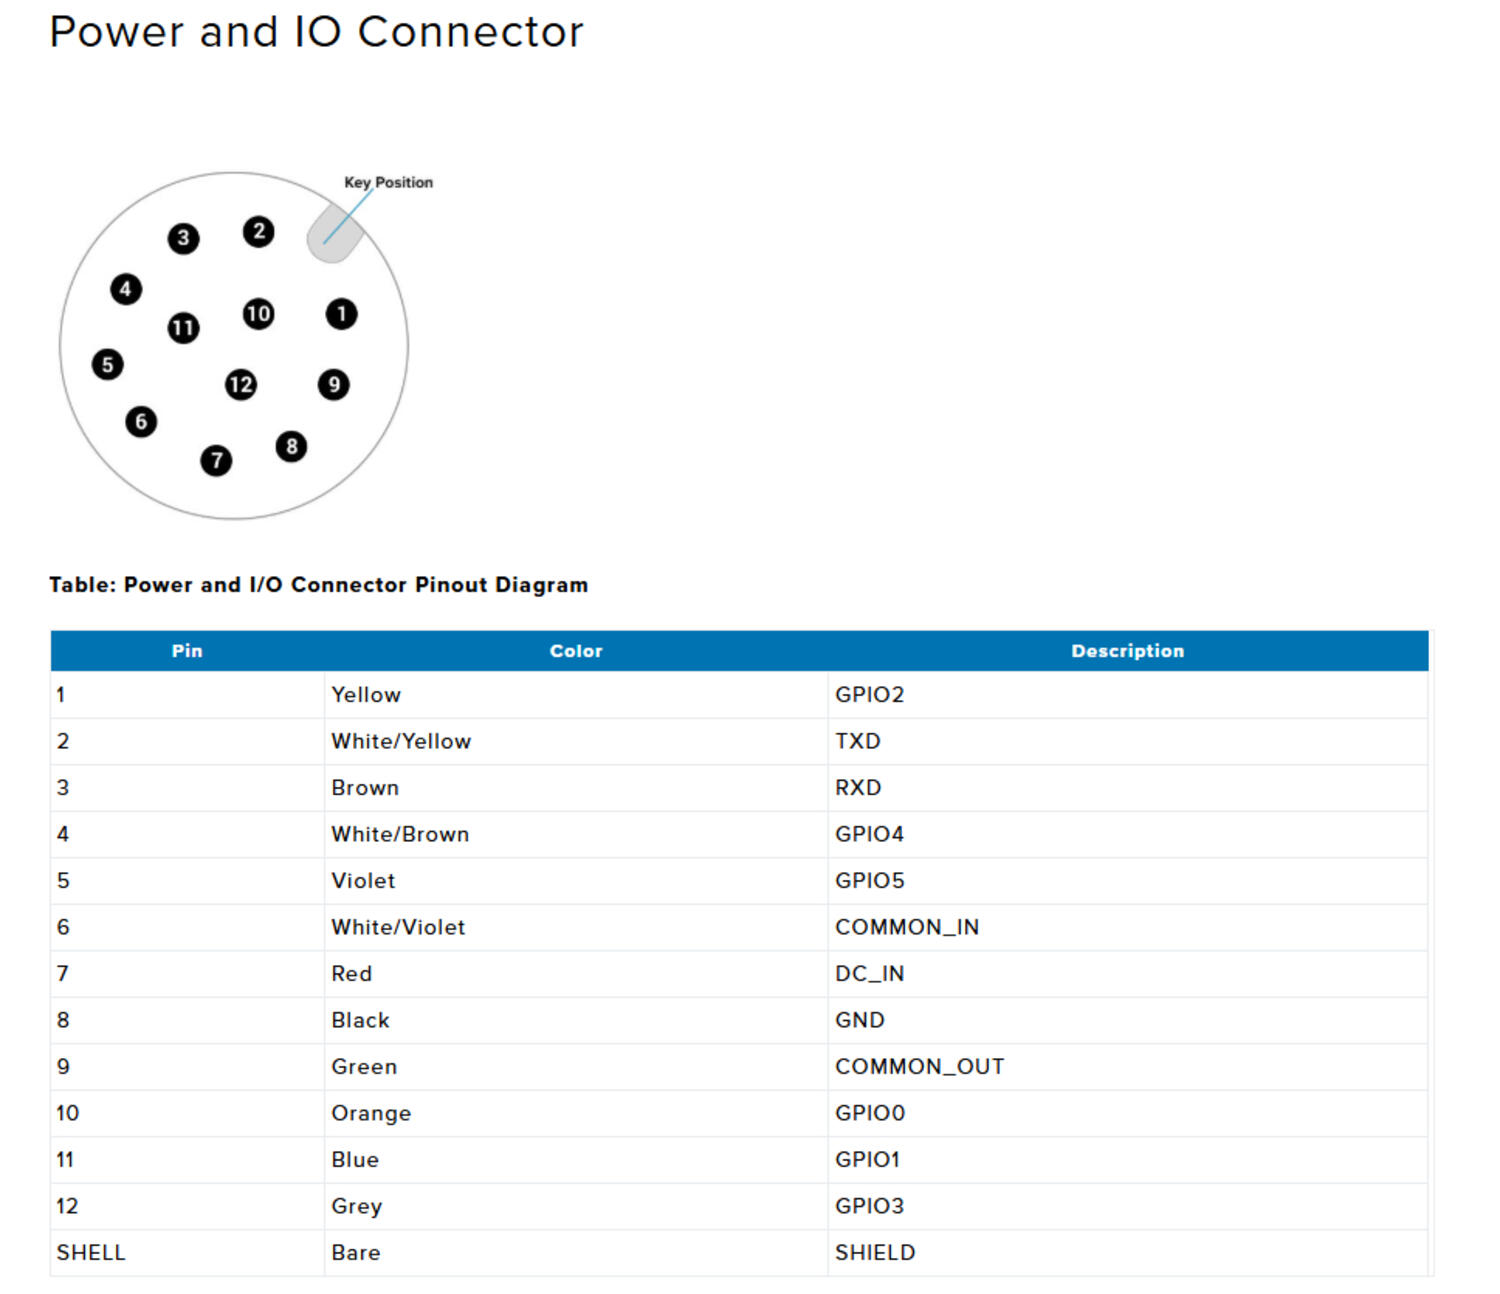Viewport: 1500px width, 1294px height.
Task: Click pin 10 in the connector diagram
Action: 257,315
